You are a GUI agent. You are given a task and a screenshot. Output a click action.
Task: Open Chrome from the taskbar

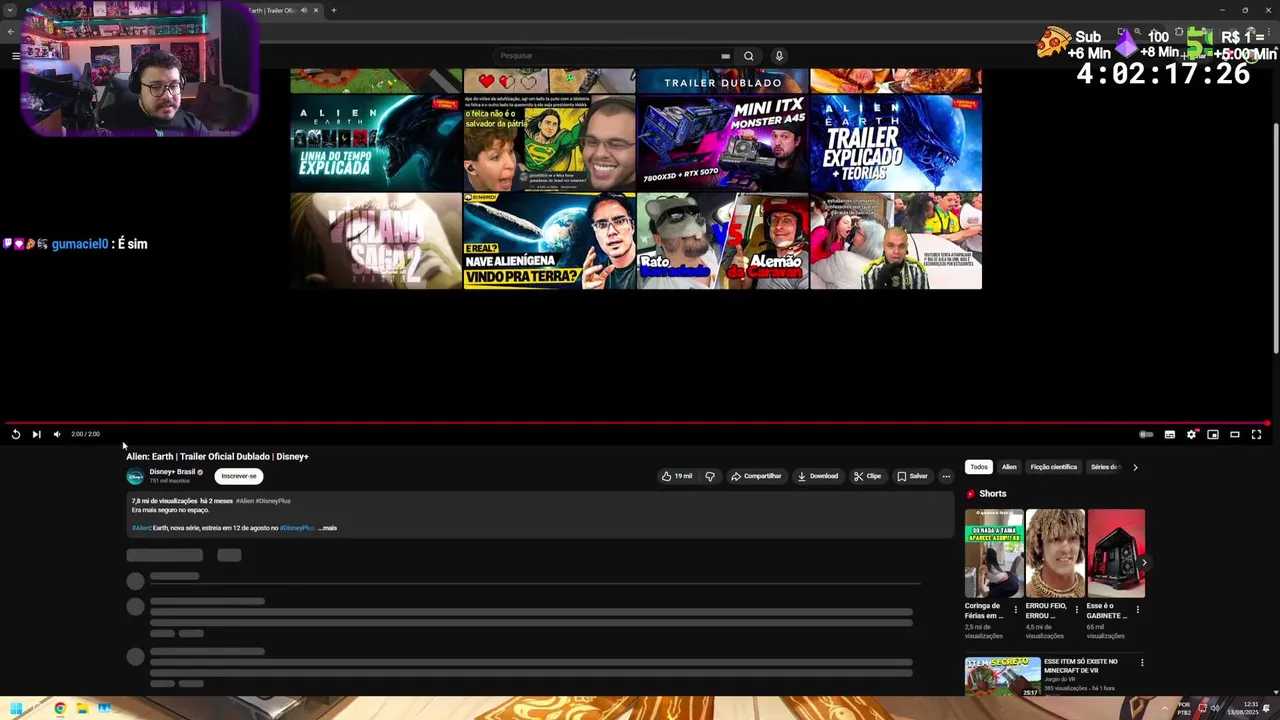60,709
